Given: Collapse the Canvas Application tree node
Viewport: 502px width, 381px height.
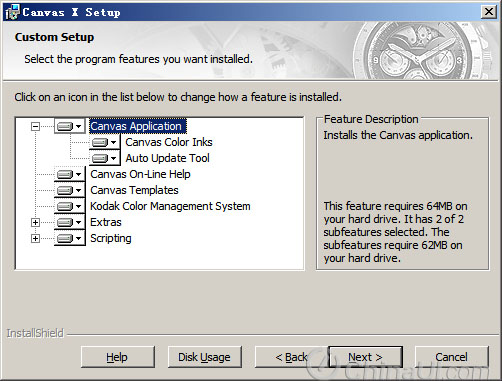Looking at the screenshot, I should tap(35, 126).
